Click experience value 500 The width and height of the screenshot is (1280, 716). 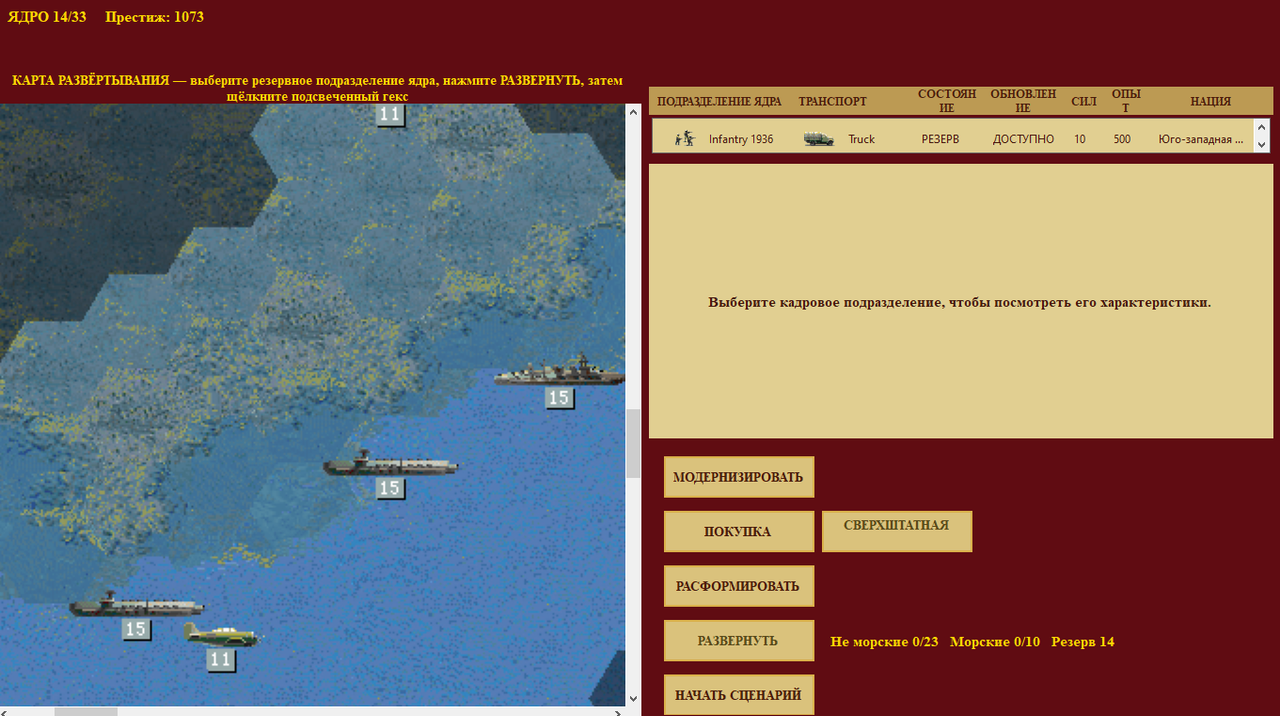click(x=1122, y=139)
